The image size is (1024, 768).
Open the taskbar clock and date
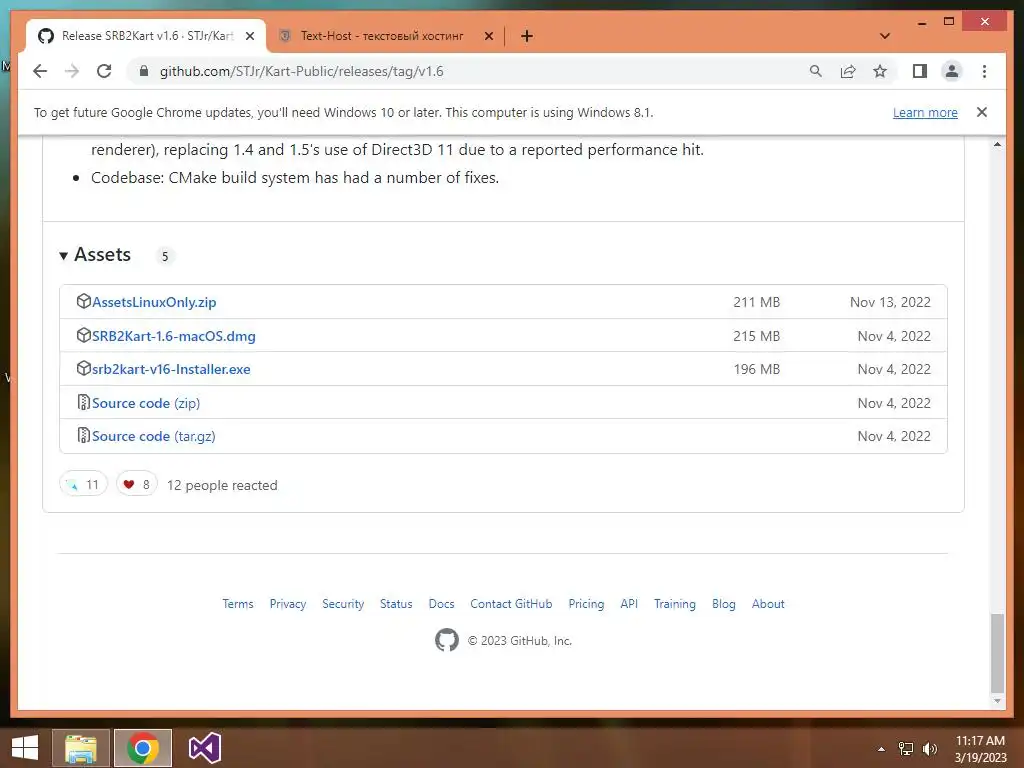pyautogui.click(x=980, y=749)
